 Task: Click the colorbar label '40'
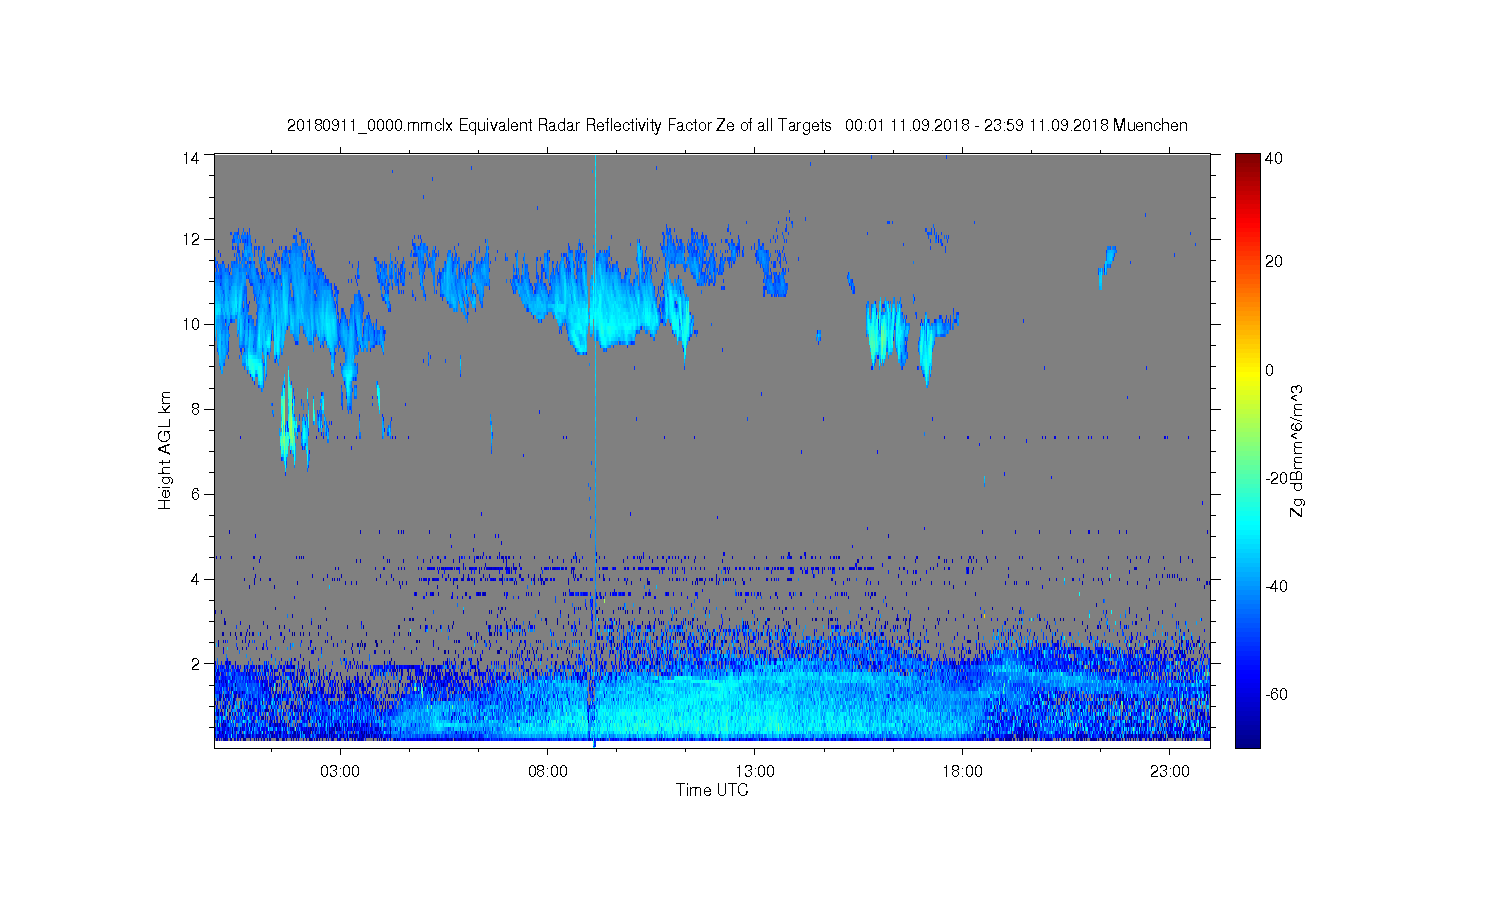tap(1274, 158)
